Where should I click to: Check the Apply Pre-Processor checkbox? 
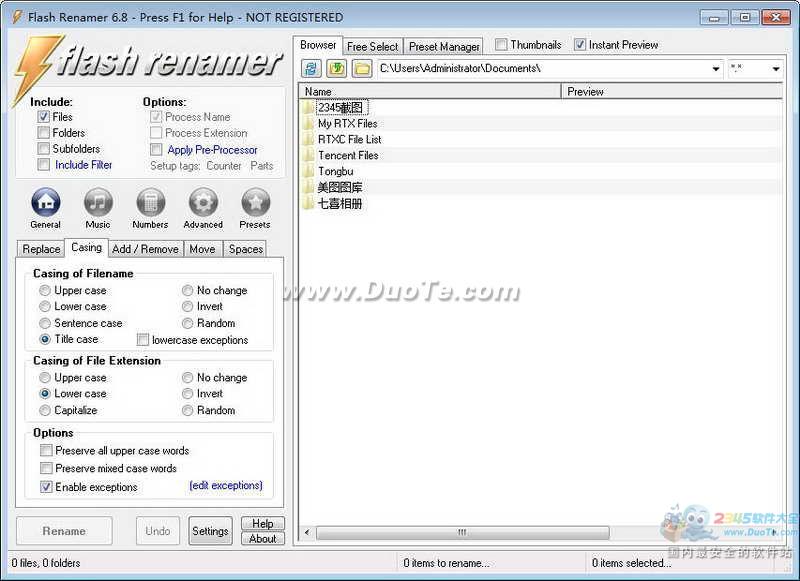click(x=156, y=149)
